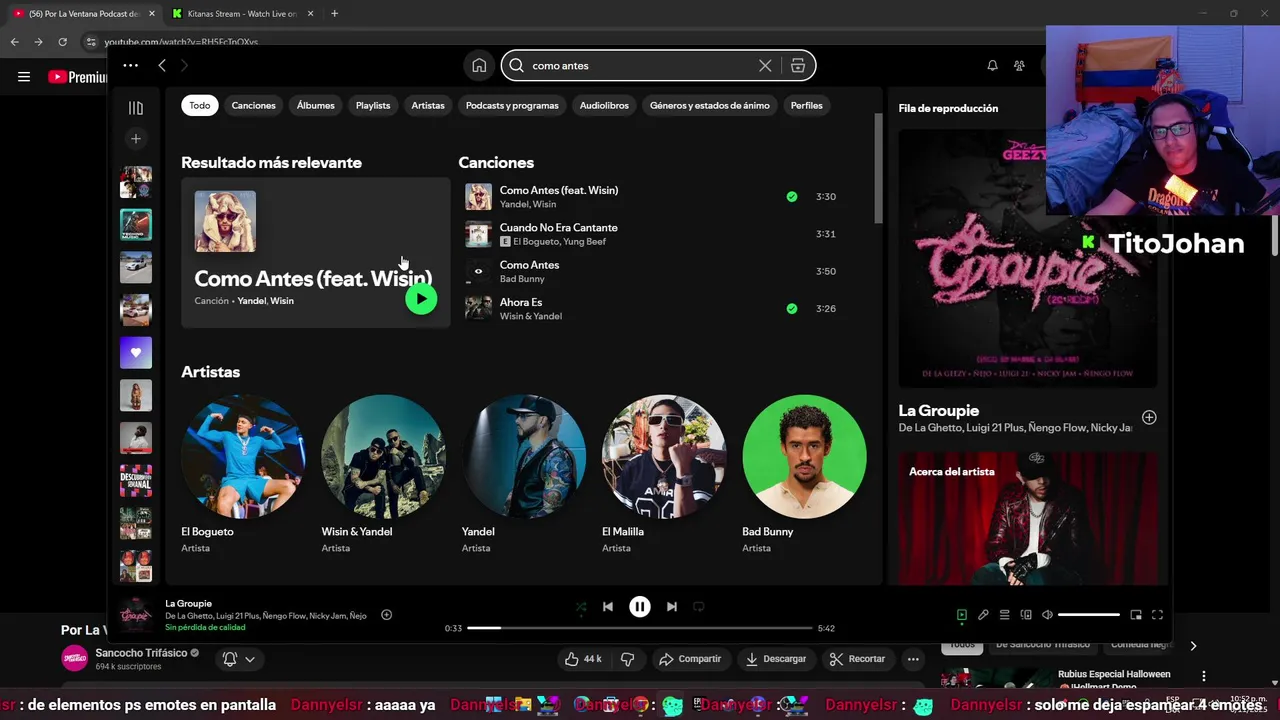
Task: Show lyrics with microphone icon
Action: click(983, 615)
